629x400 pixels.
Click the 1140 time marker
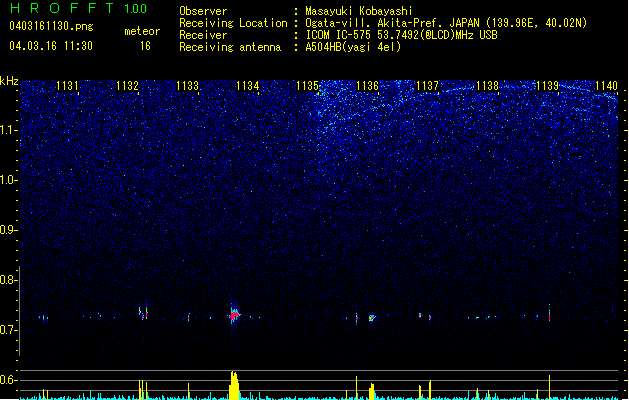[x=607, y=85]
